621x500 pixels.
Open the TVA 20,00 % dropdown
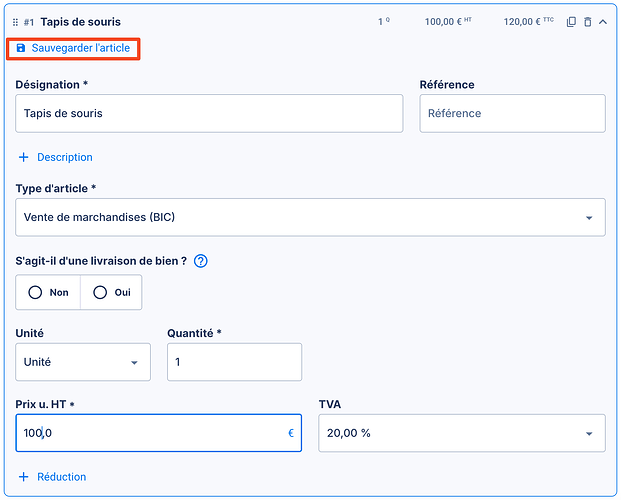(x=461, y=433)
